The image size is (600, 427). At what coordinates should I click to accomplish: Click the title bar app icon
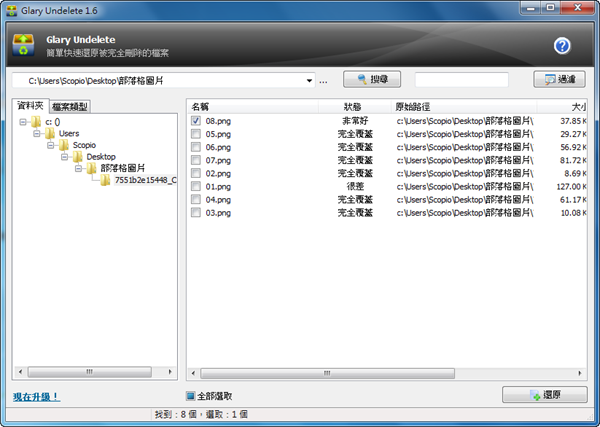(12, 10)
